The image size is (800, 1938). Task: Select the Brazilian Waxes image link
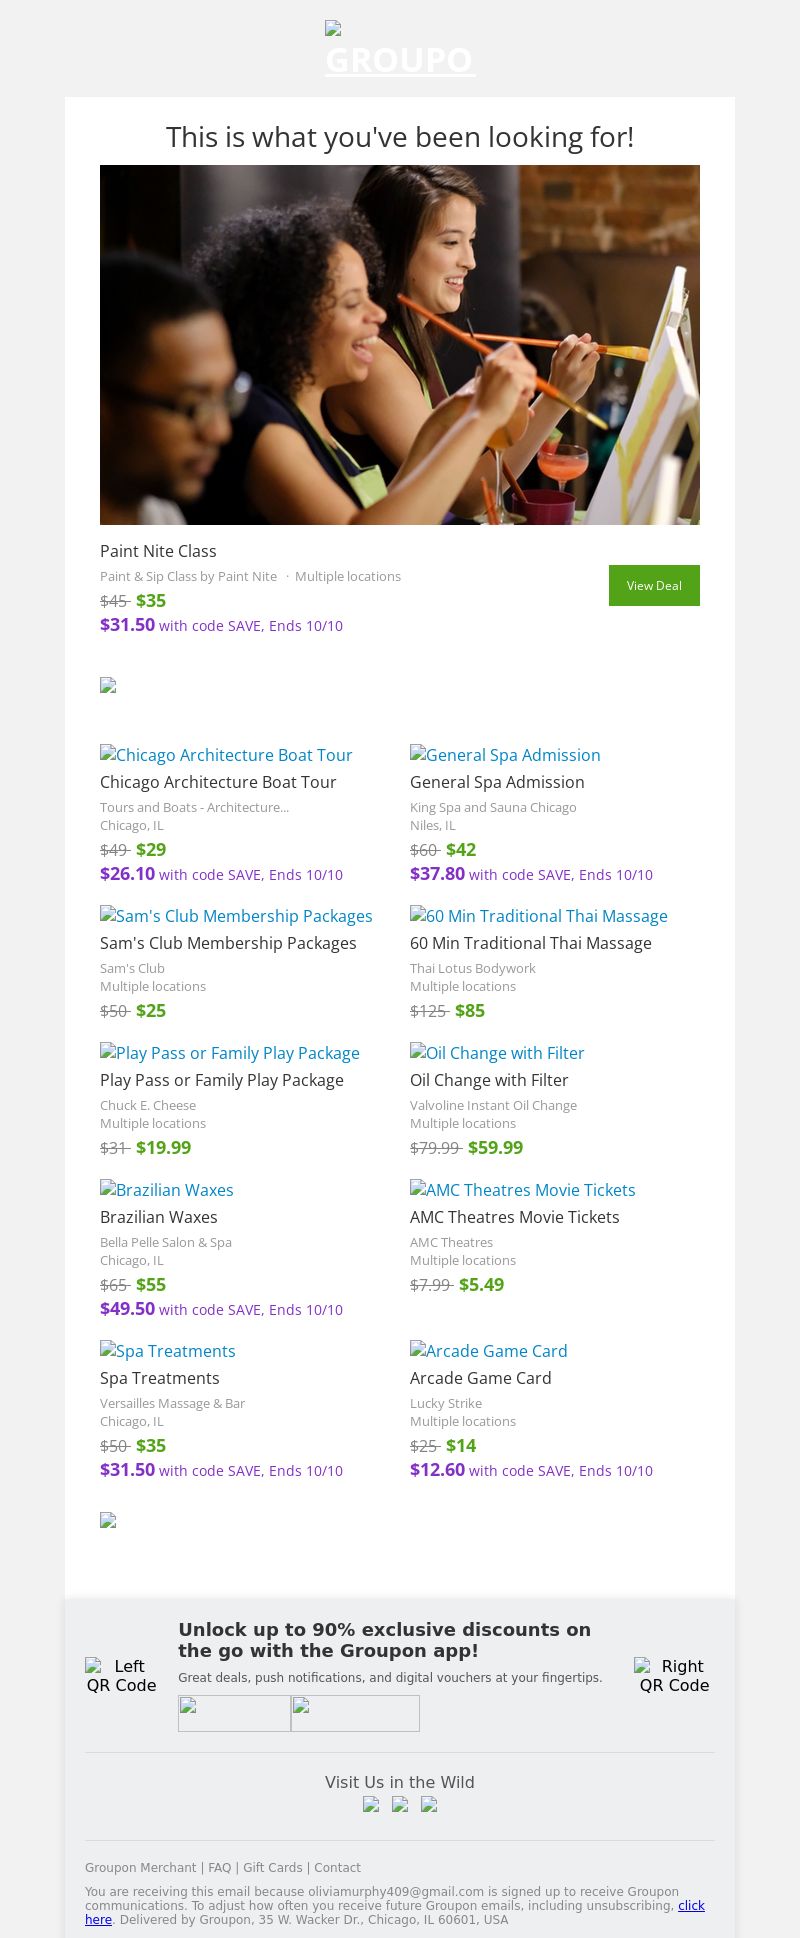click(x=166, y=1190)
